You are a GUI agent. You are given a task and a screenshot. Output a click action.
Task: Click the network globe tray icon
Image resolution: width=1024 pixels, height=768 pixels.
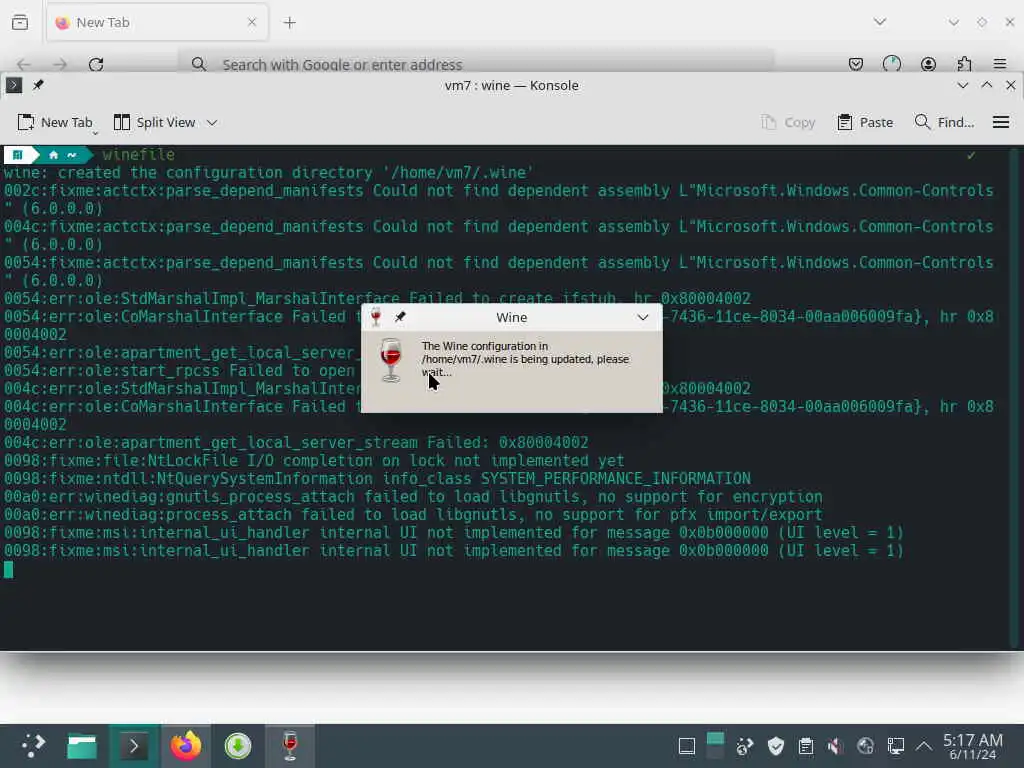(865, 746)
